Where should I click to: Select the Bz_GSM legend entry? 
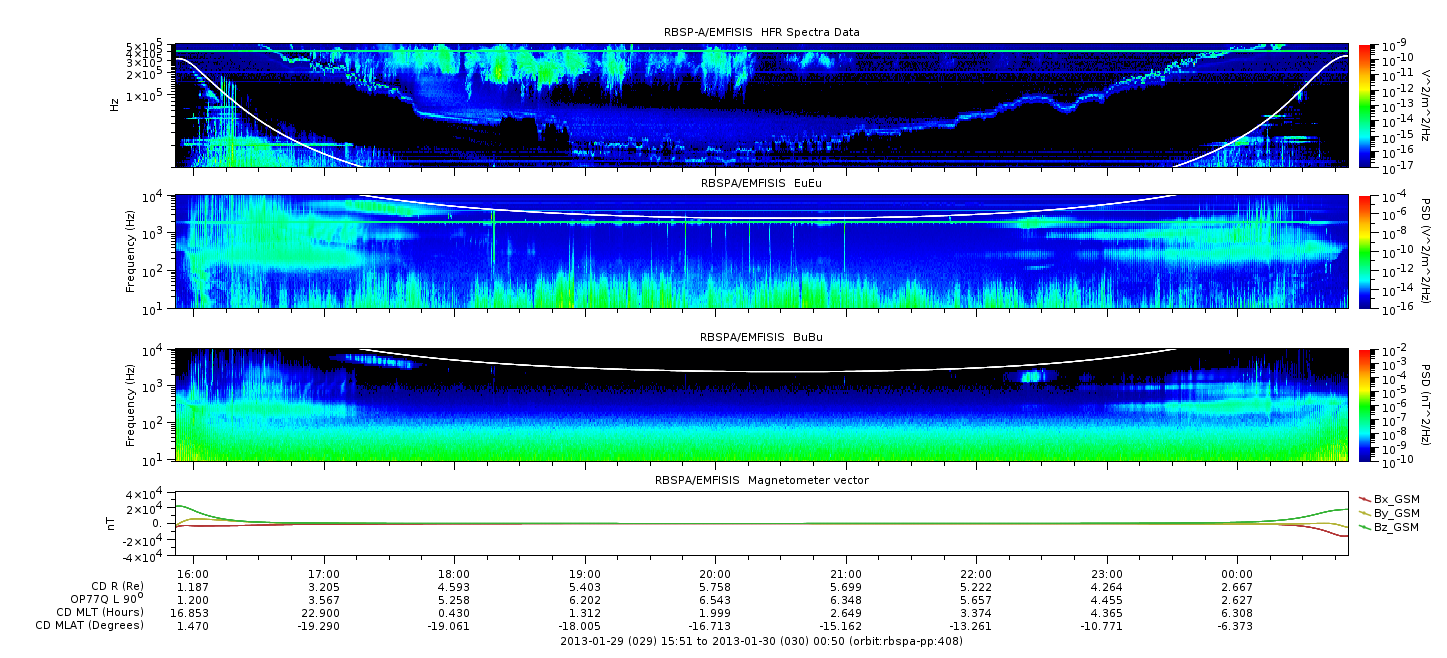point(1388,526)
